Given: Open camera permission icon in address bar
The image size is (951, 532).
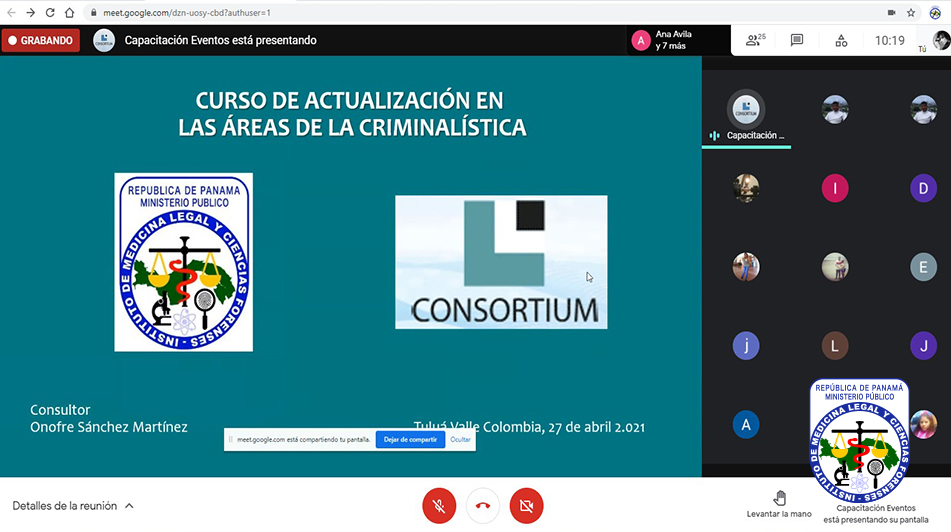Looking at the screenshot, I should [x=892, y=13].
